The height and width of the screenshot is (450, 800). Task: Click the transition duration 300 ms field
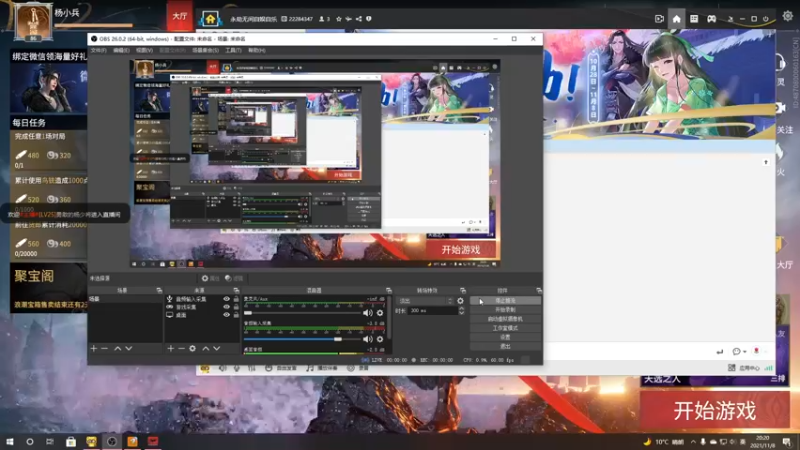coord(432,310)
